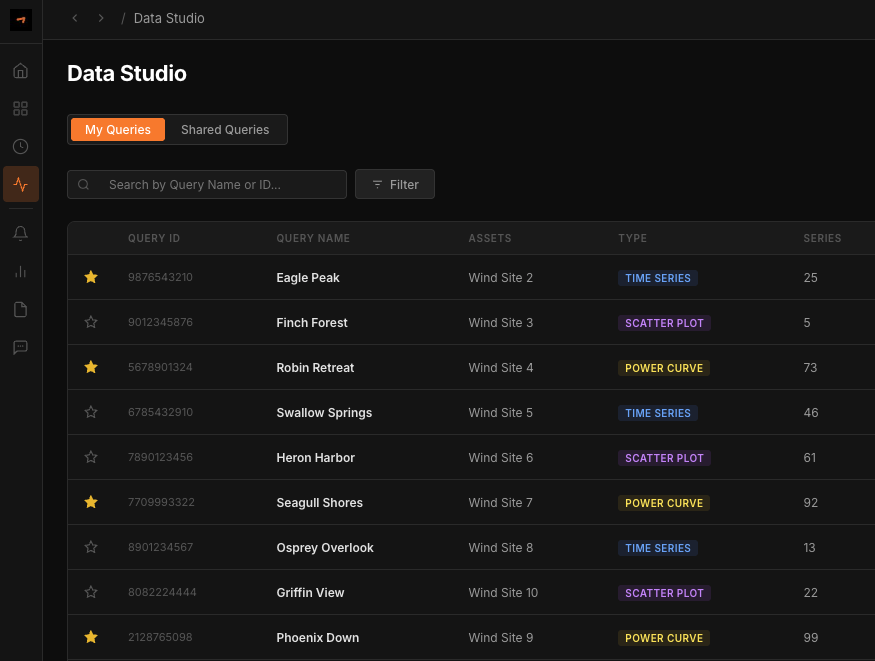Open the document file icon in sidebar
875x661 pixels.
point(21,310)
